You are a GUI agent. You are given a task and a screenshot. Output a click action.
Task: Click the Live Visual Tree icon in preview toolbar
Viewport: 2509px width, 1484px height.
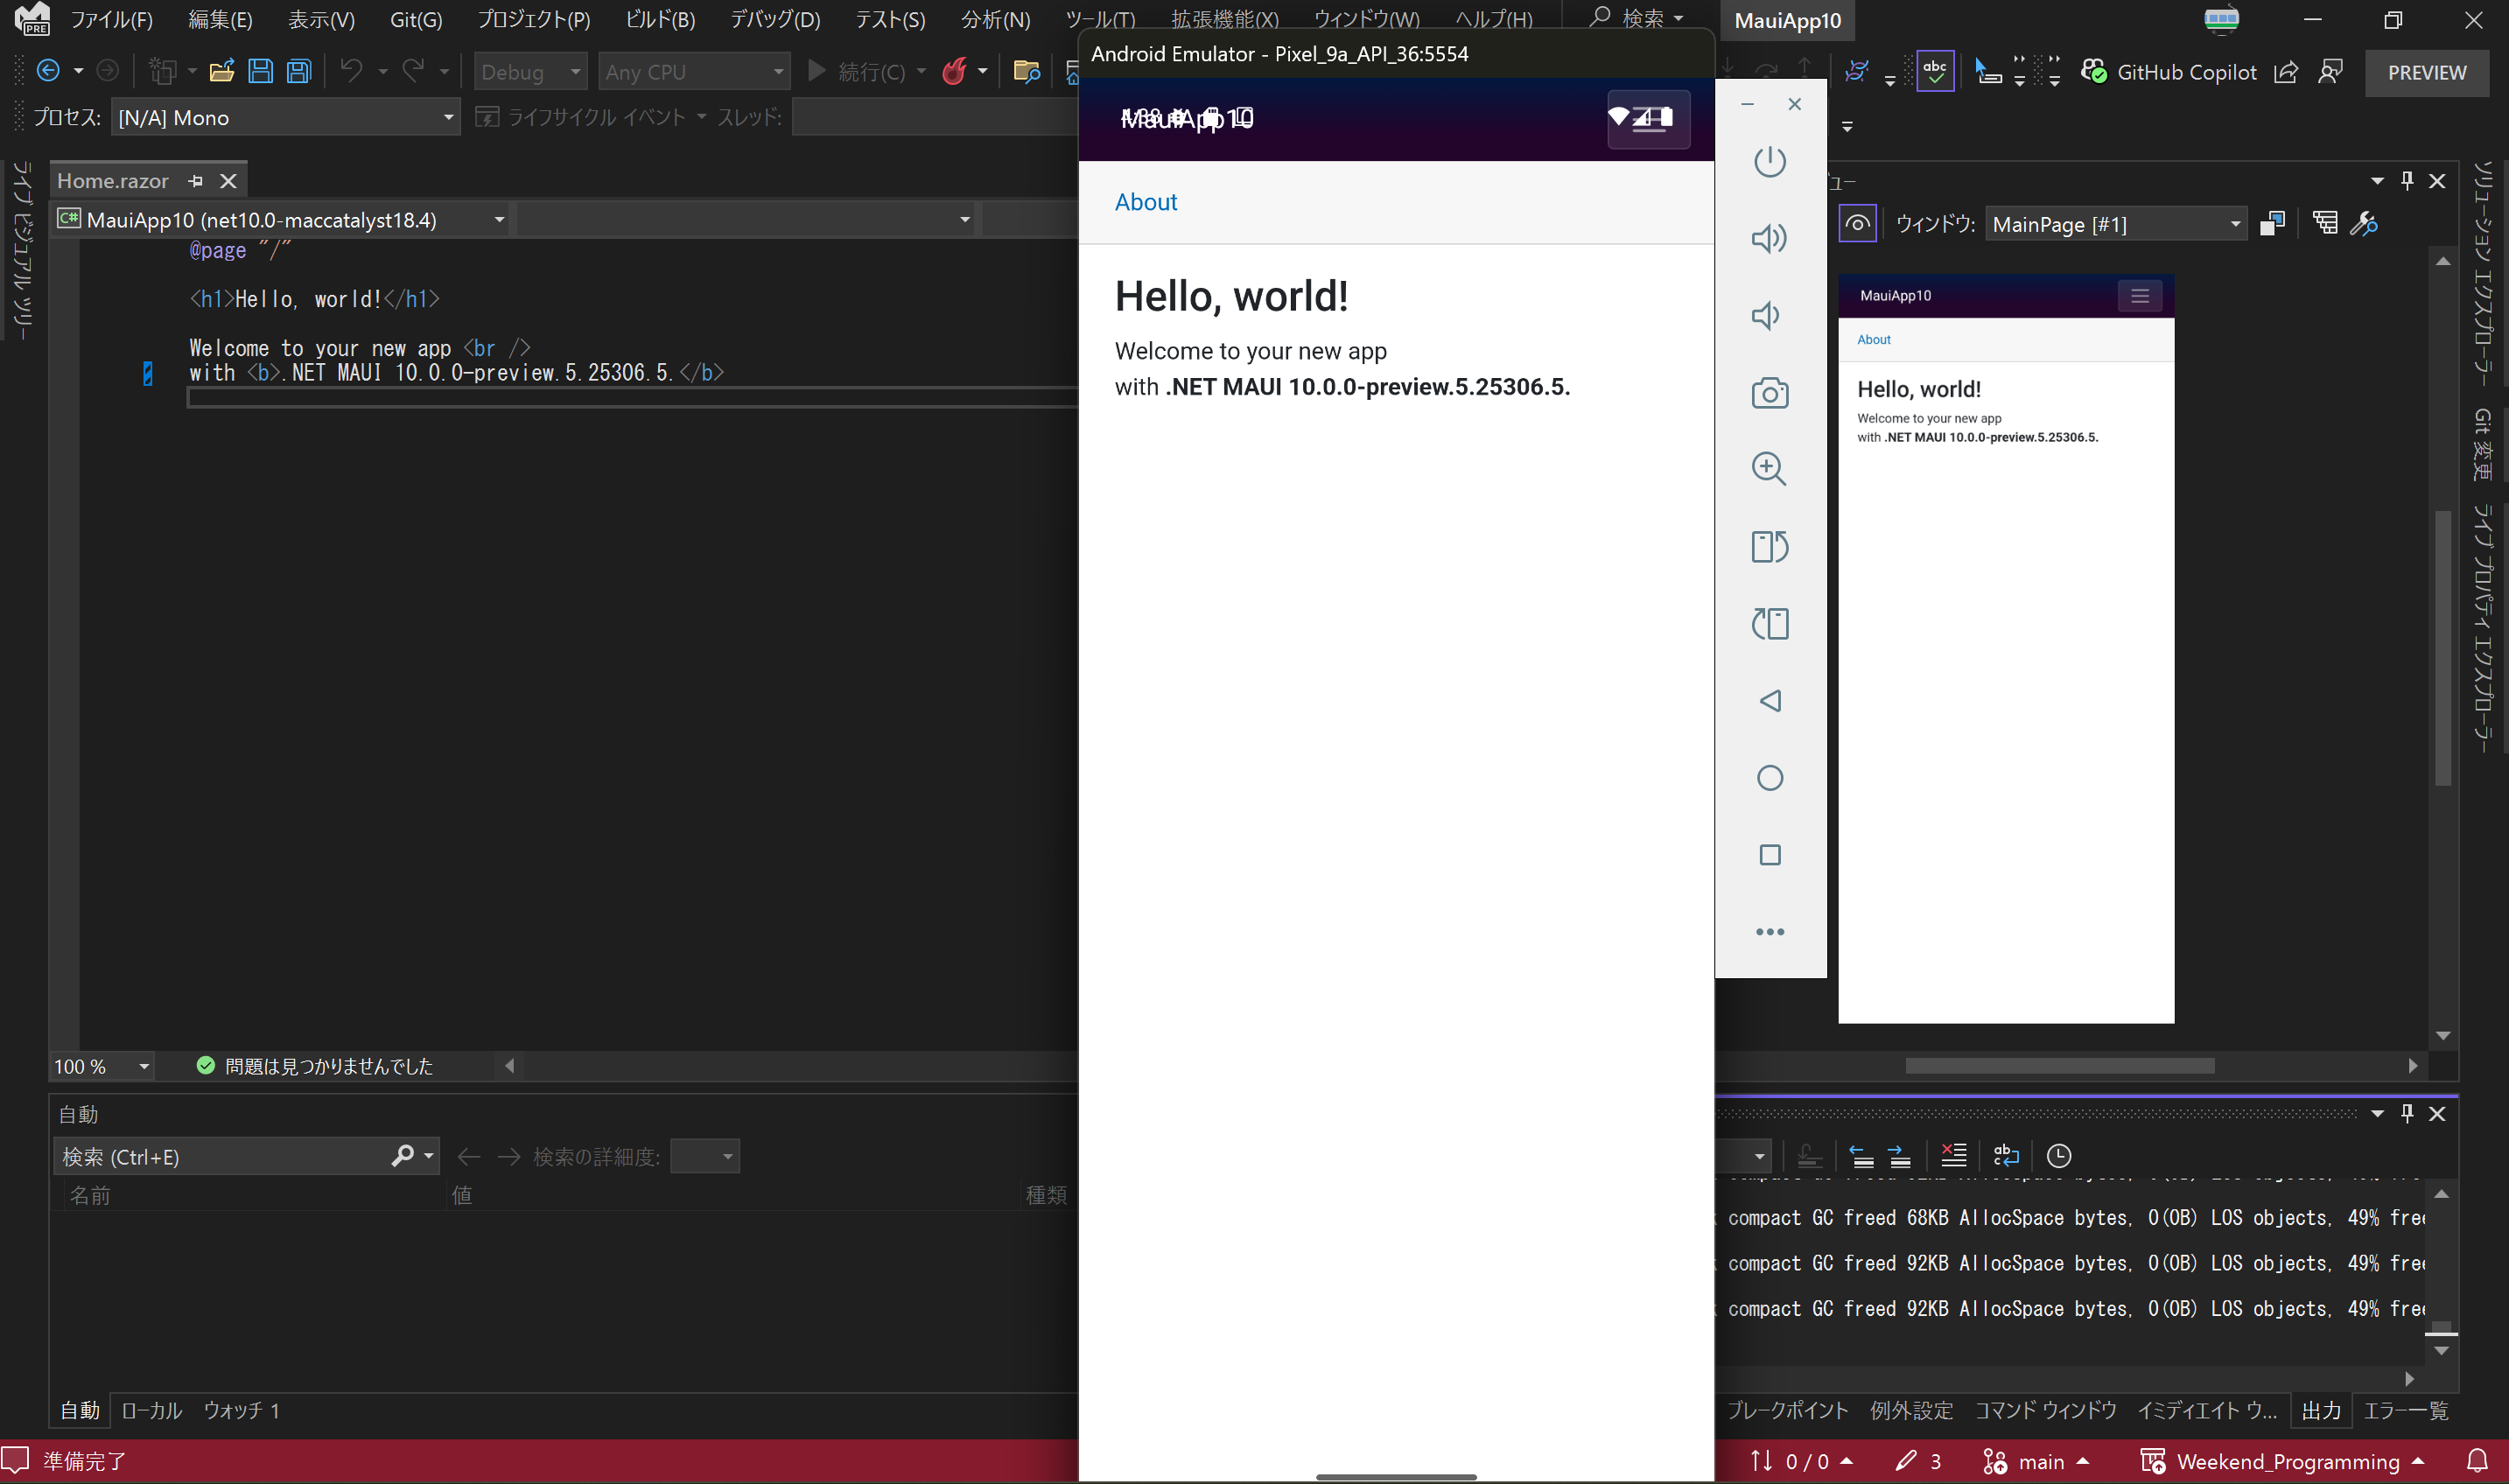click(x=2325, y=223)
